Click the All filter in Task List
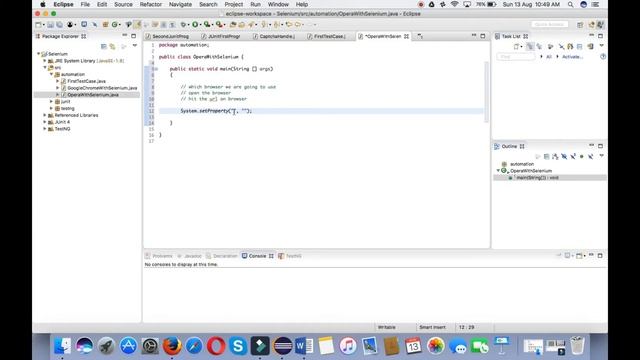This screenshot has width=640, height=360. click(x=549, y=57)
